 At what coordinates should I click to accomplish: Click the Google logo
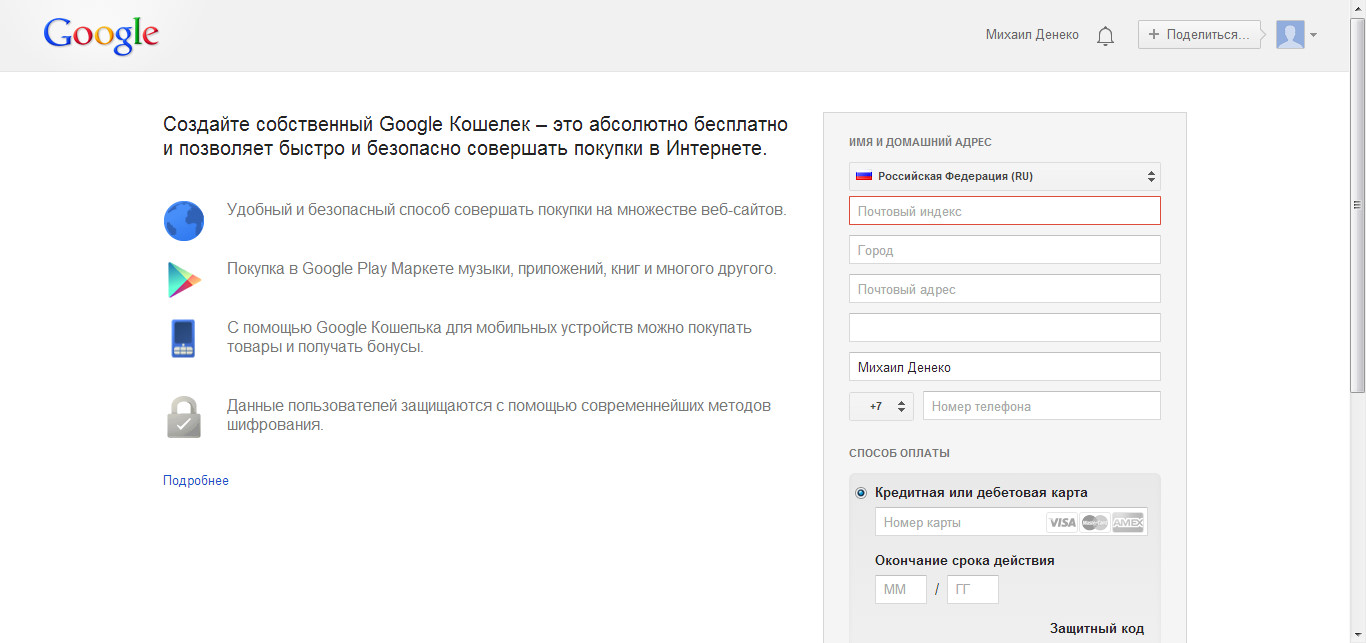tap(101, 35)
